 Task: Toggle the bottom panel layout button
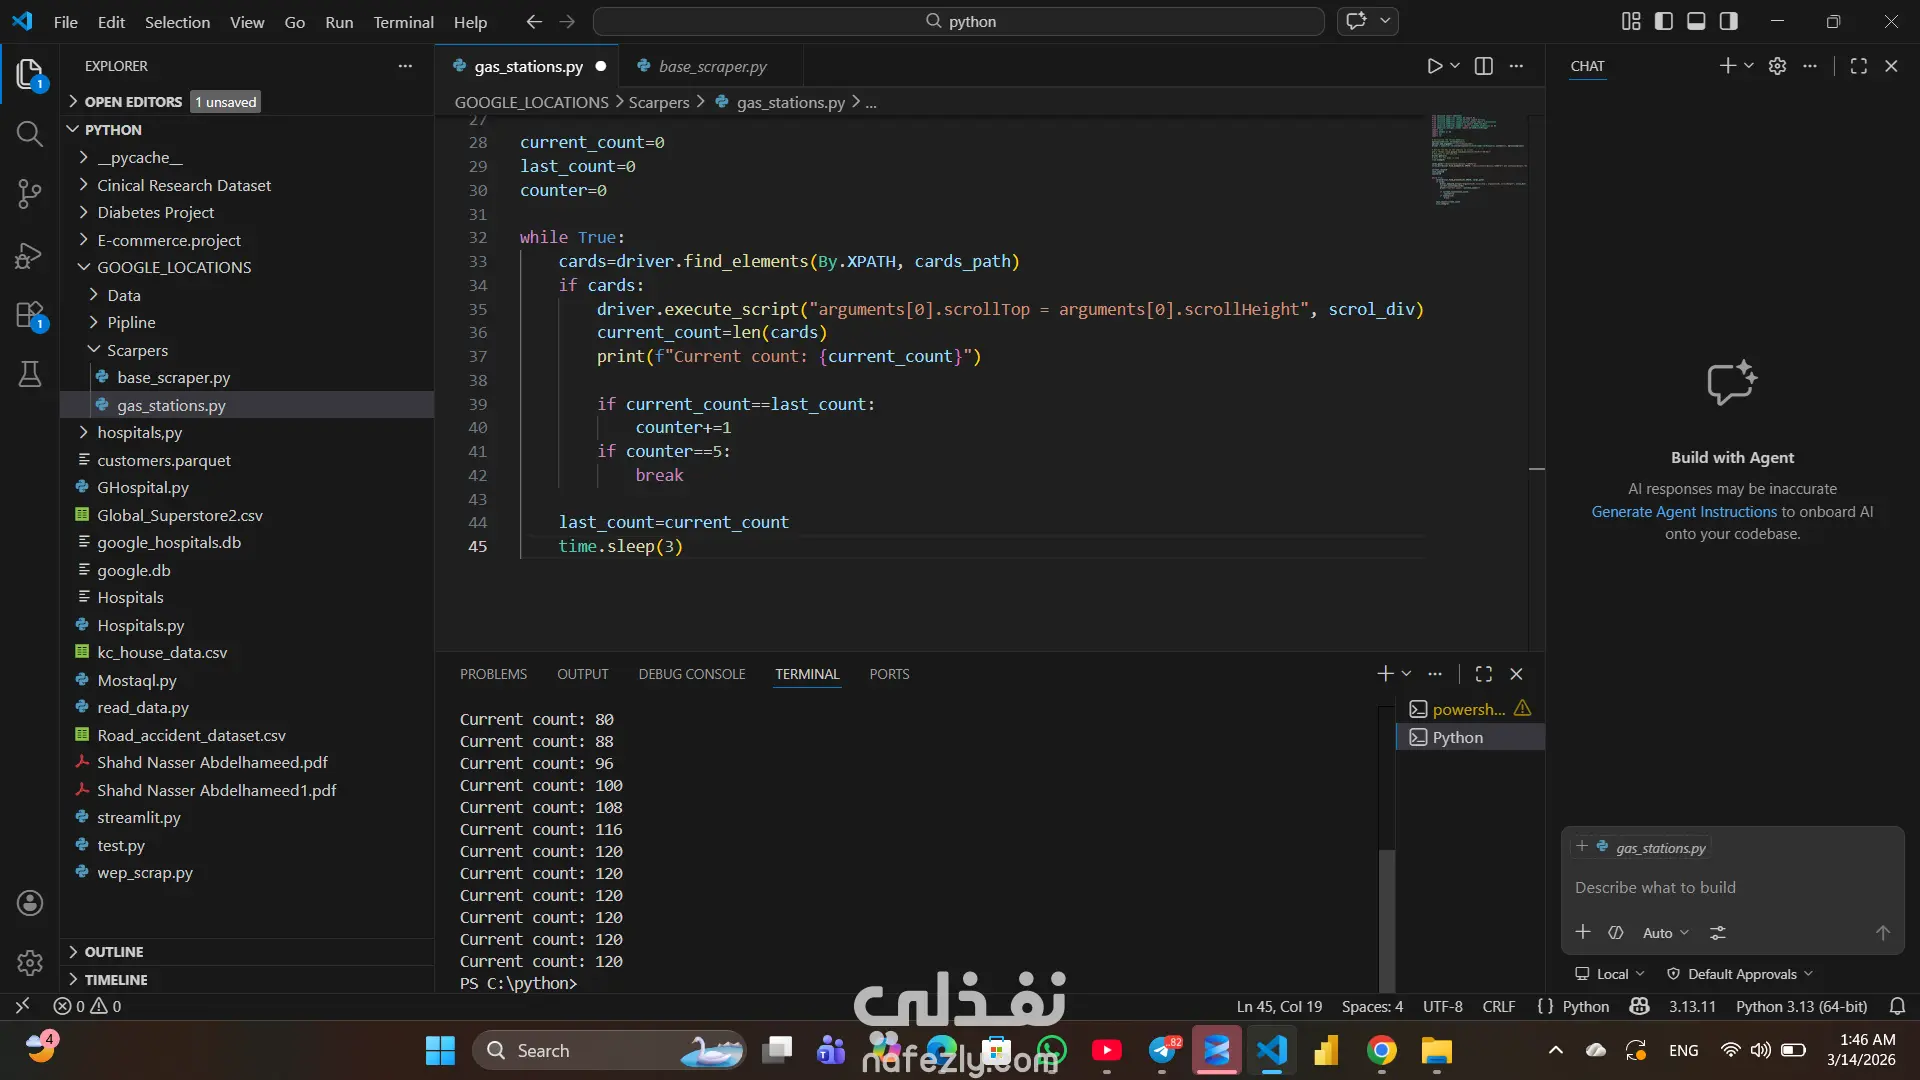tap(1696, 21)
